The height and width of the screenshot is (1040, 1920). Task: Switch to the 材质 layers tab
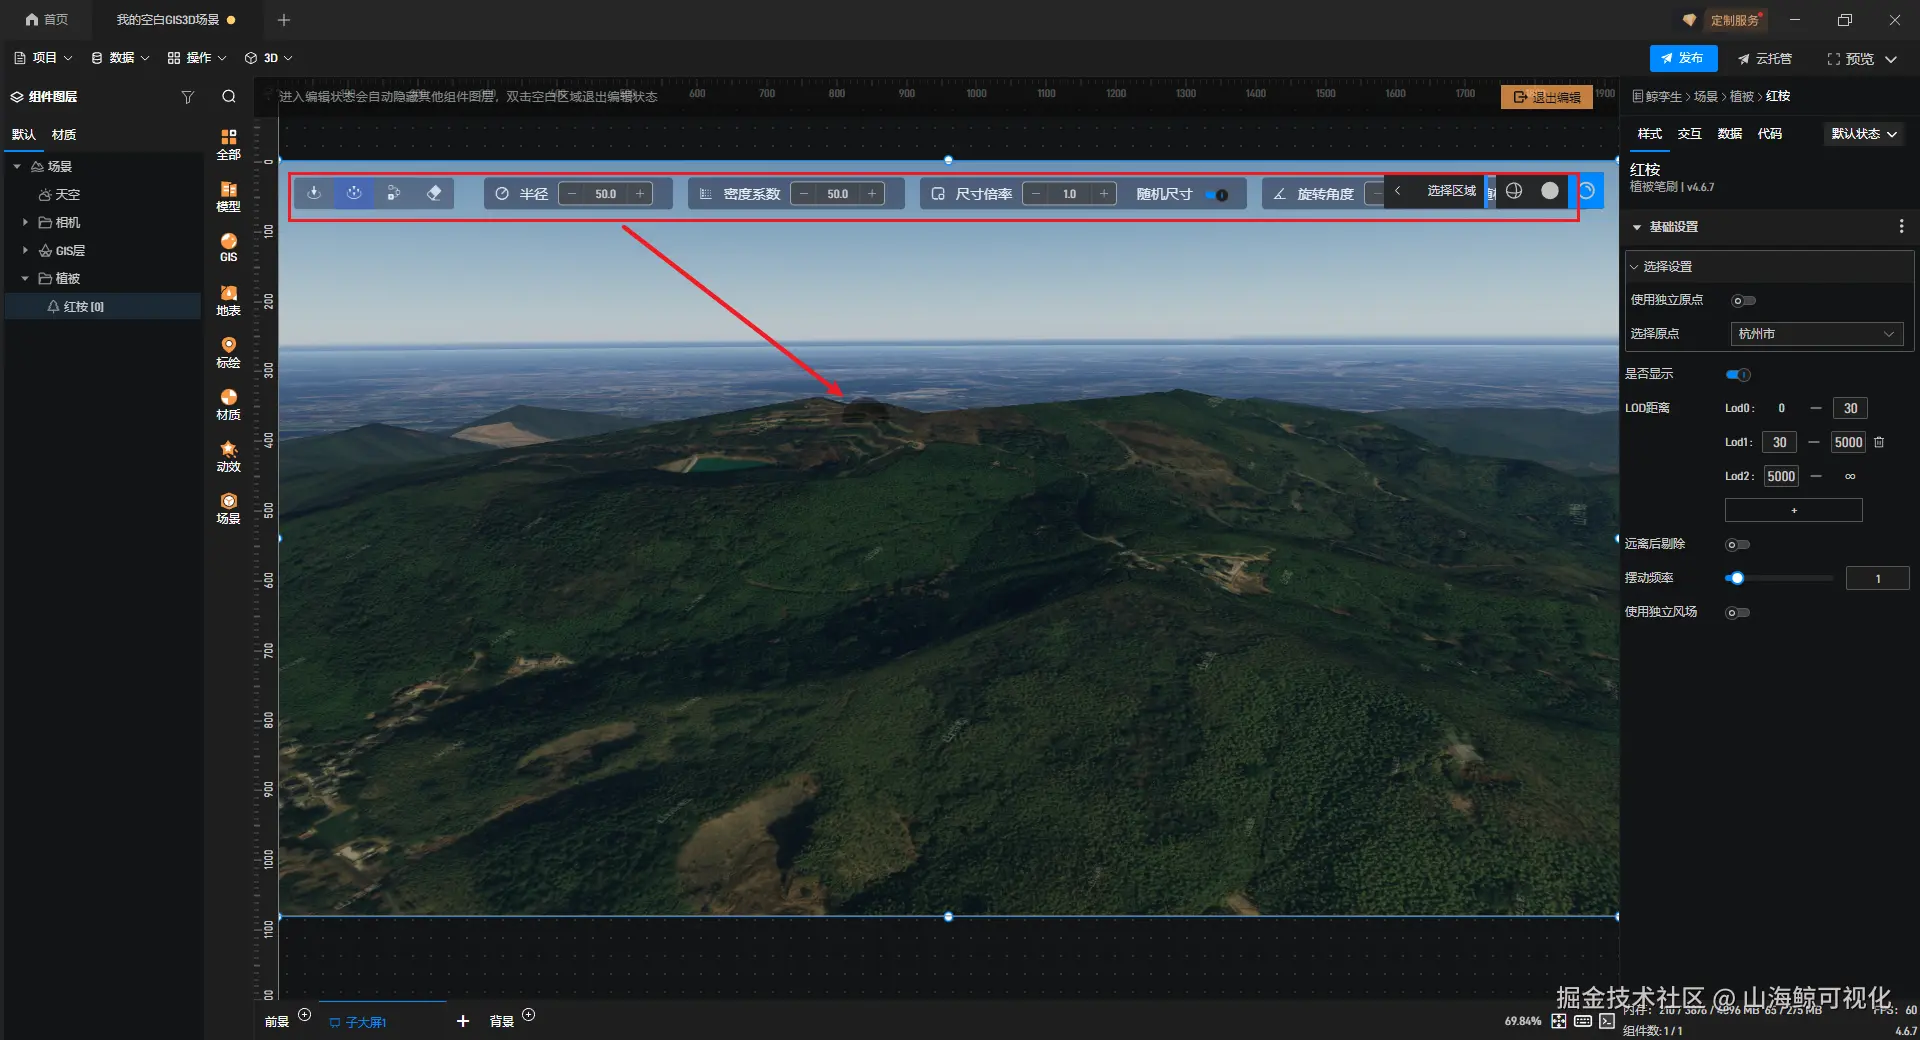click(64, 135)
